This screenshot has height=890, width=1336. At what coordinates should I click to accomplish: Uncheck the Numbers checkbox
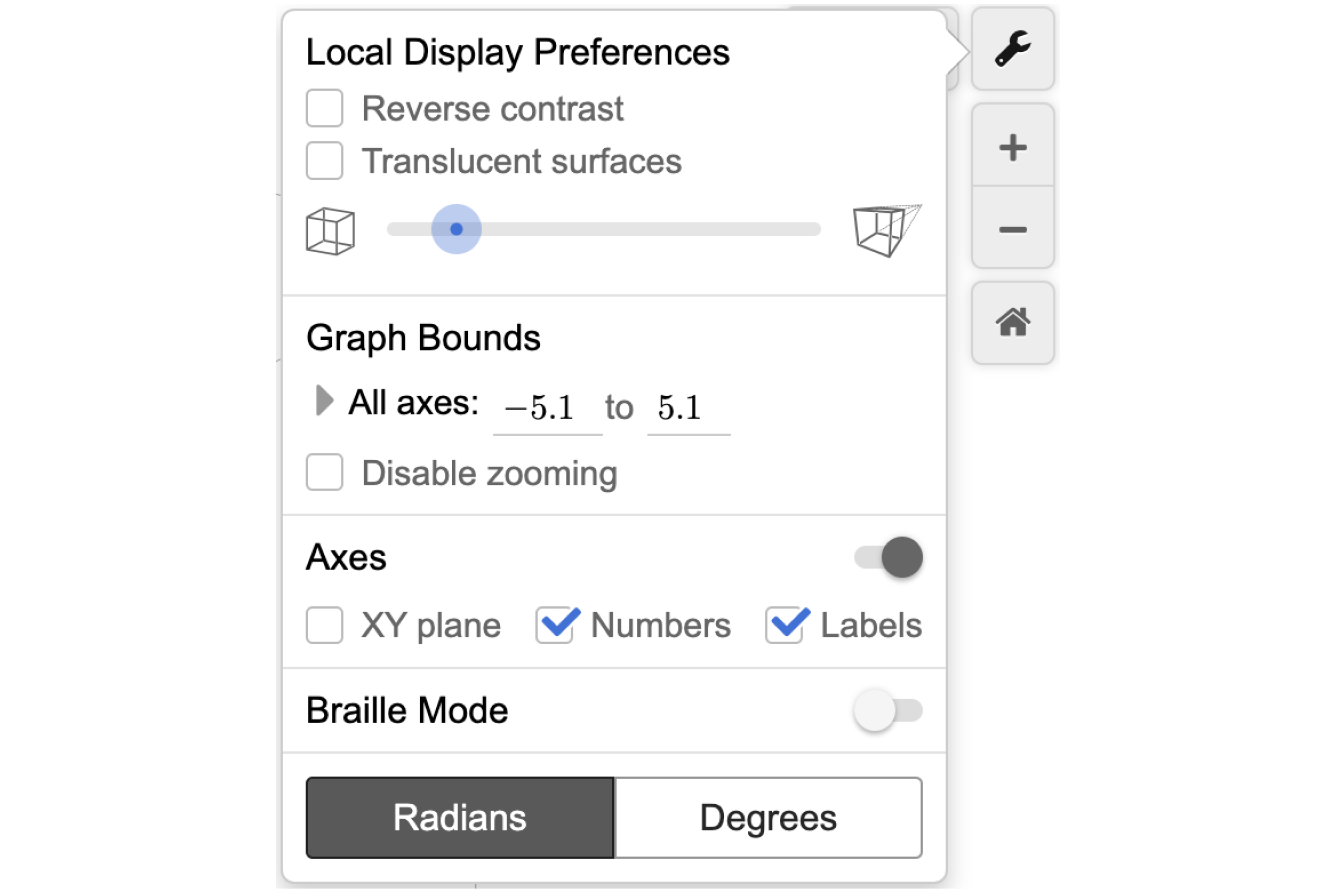tap(555, 626)
